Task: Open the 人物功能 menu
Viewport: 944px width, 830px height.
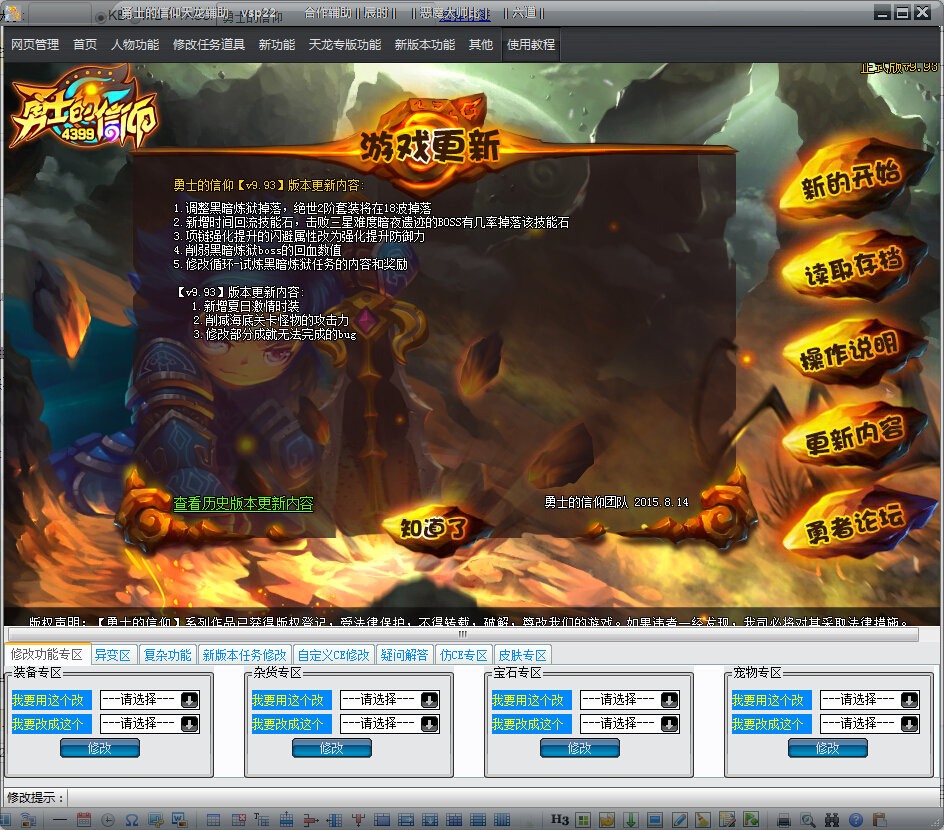Action: [134, 44]
